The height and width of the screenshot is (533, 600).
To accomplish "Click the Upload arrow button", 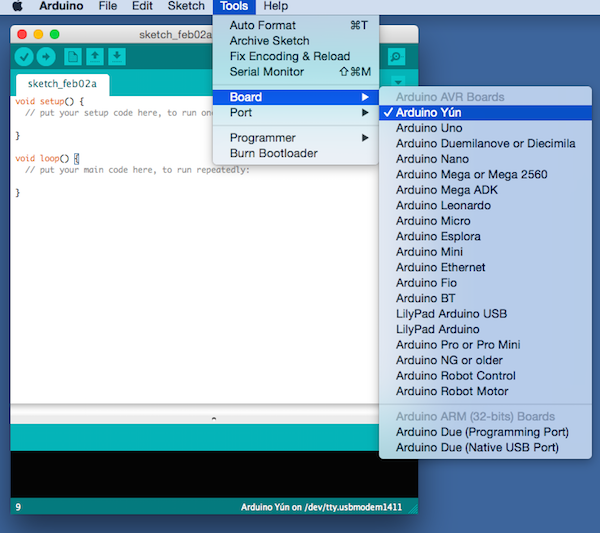I will 46,57.
